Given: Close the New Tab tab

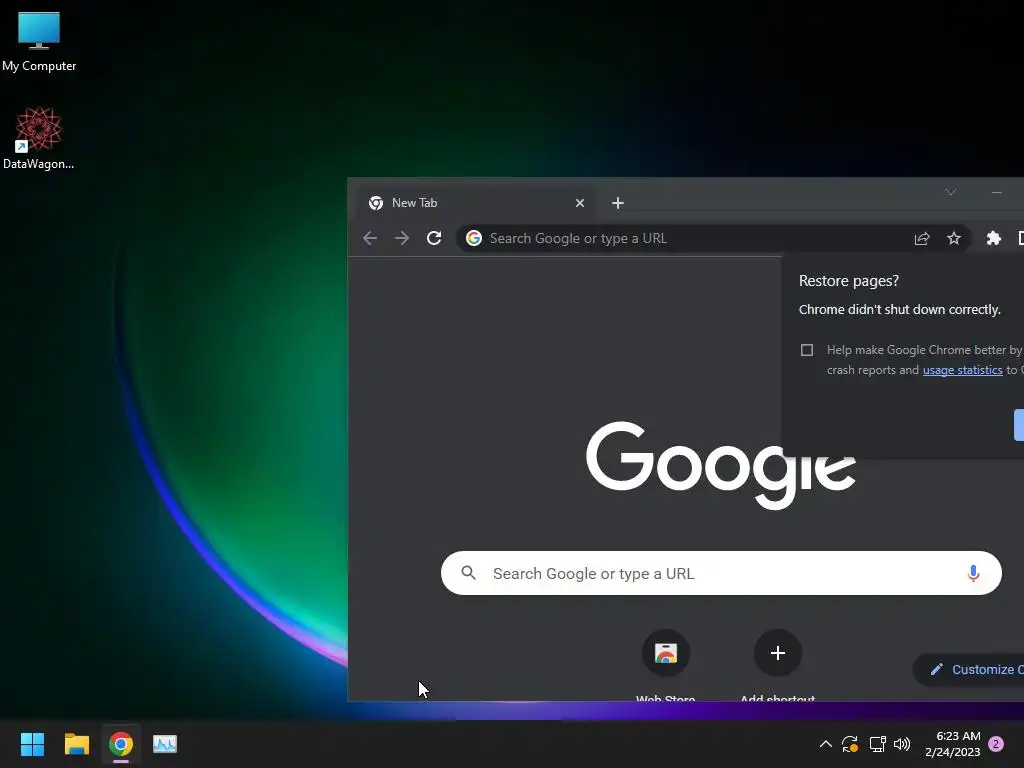Looking at the screenshot, I should tap(579, 203).
